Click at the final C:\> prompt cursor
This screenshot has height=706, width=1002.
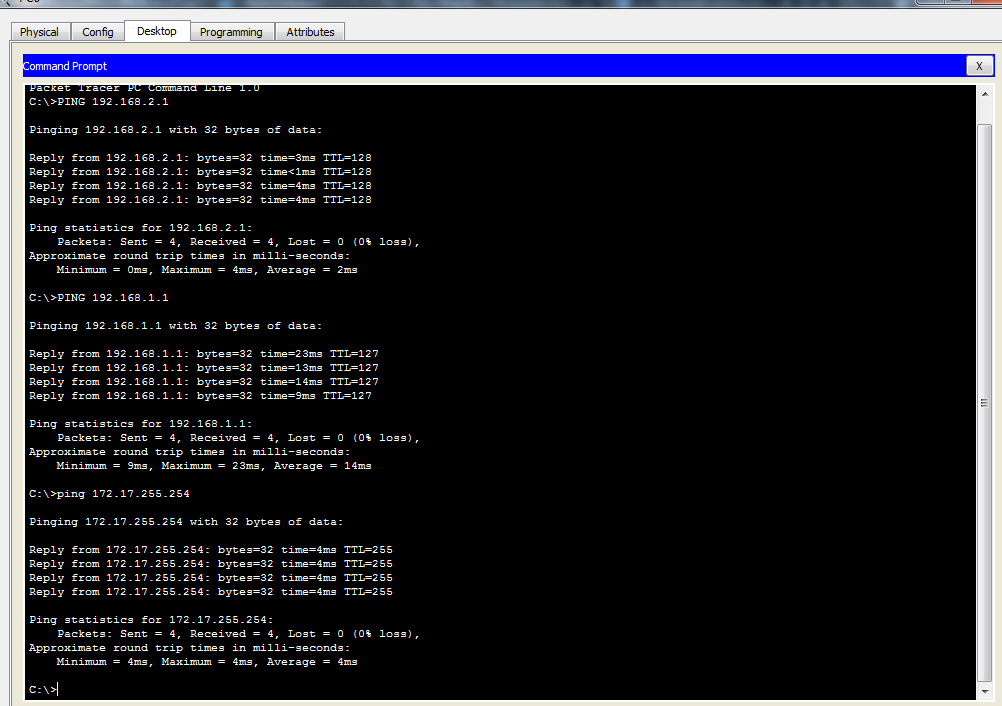[x=58, y=689]
